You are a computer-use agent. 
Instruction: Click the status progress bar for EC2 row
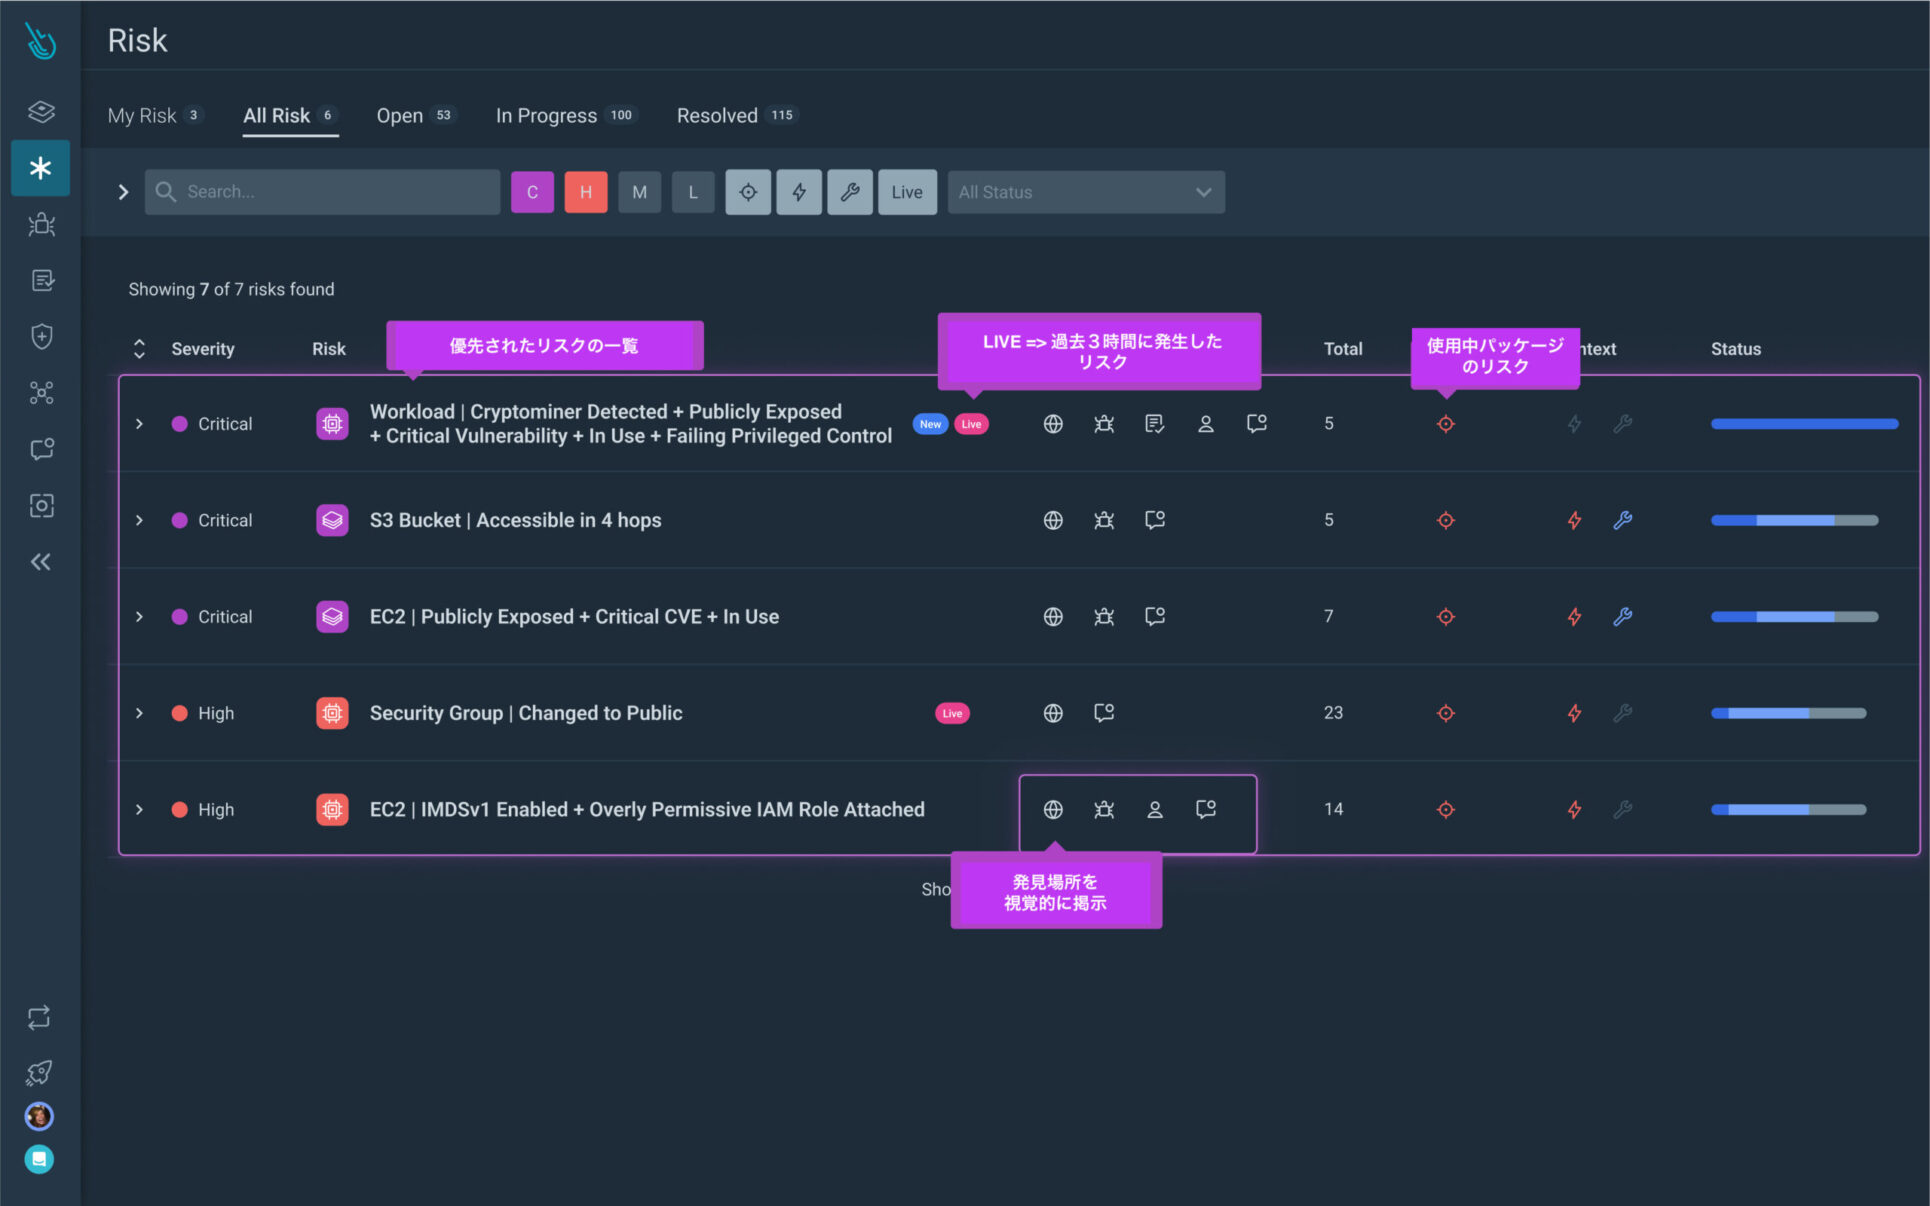tap(1792, 617)
